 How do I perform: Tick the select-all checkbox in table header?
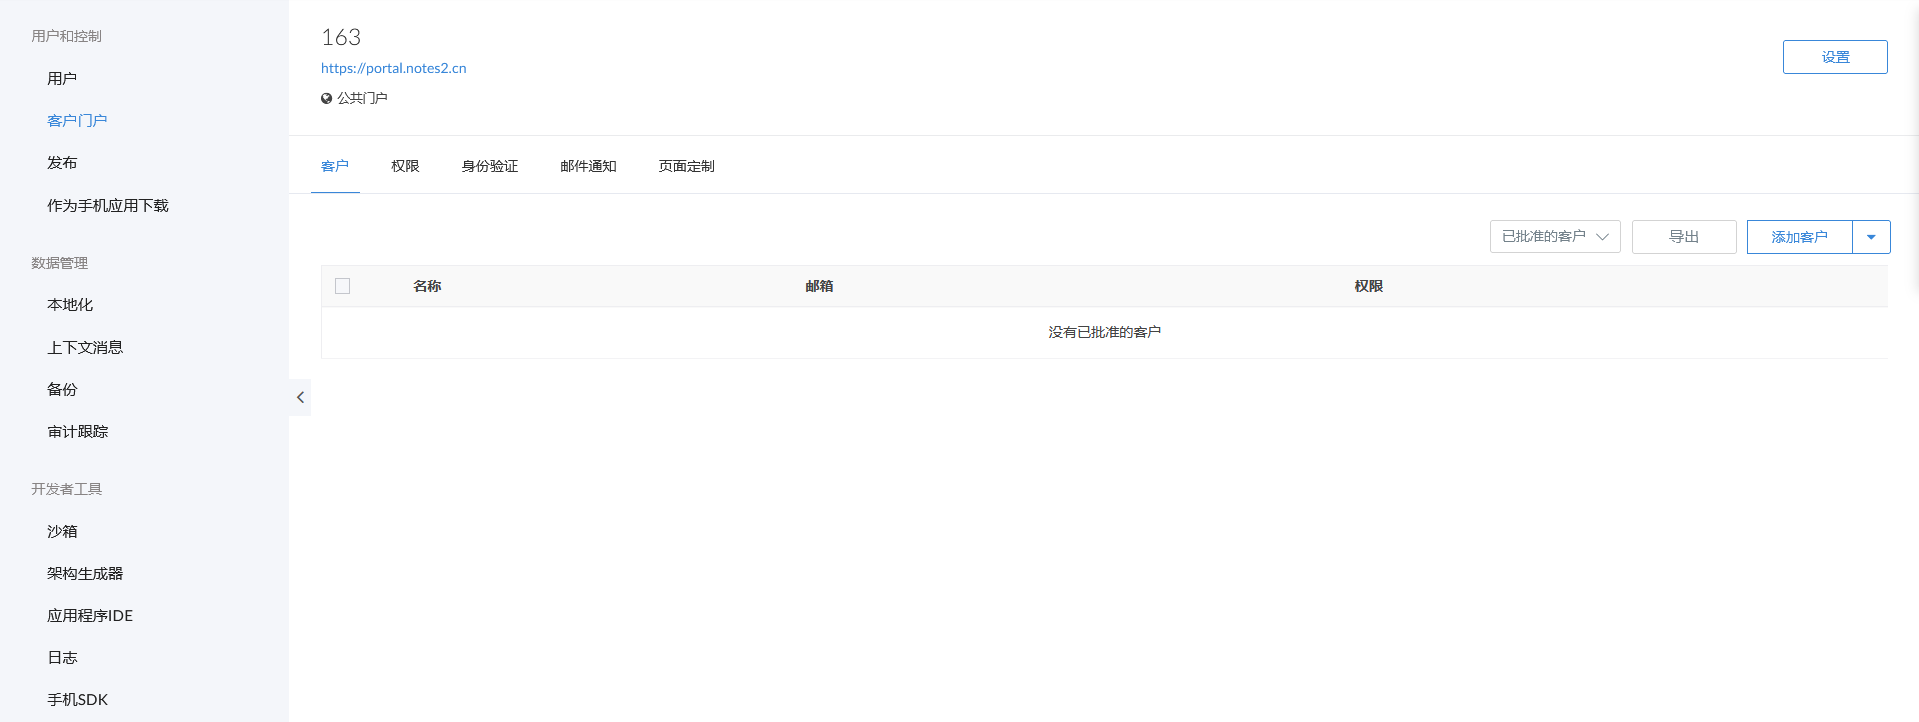point(342,286)
